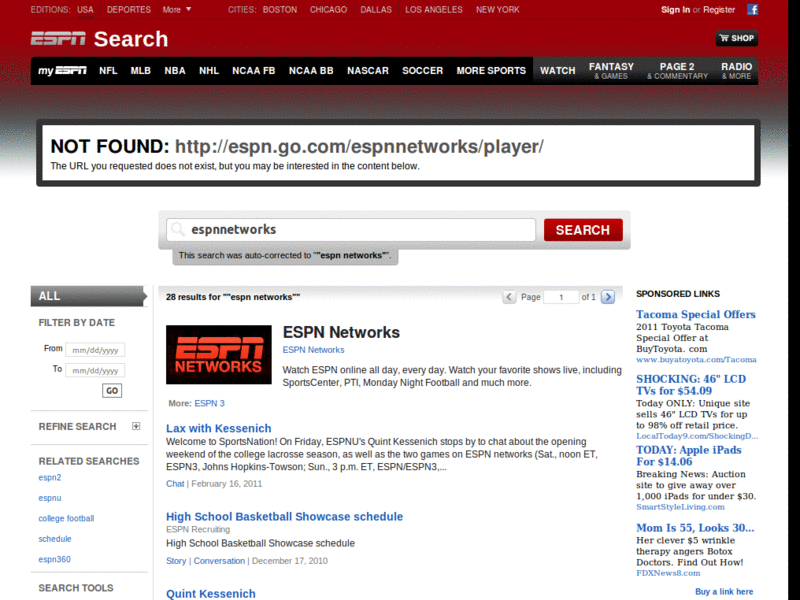Open the NASCAR section
This screenshot has height=600, width=800.
tap(368, 71)
